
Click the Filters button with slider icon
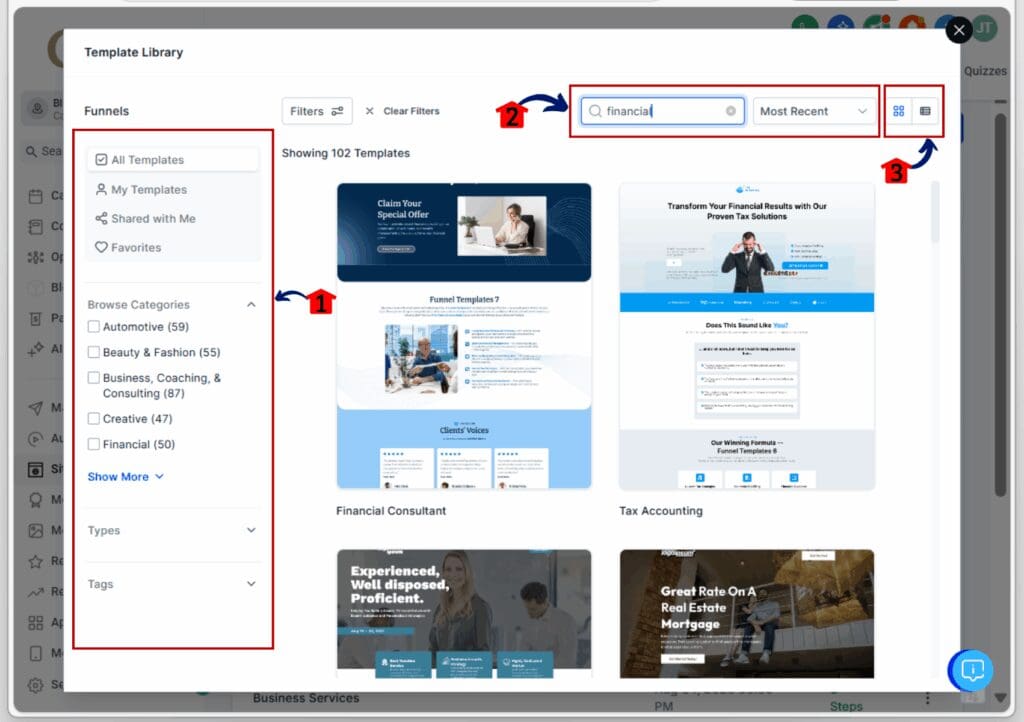pyautogui.click(x=316, y=111)
